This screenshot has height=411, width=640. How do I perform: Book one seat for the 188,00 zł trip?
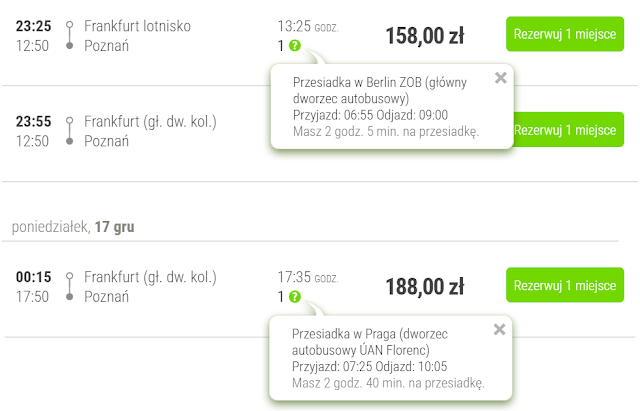[x=564, y=286]
